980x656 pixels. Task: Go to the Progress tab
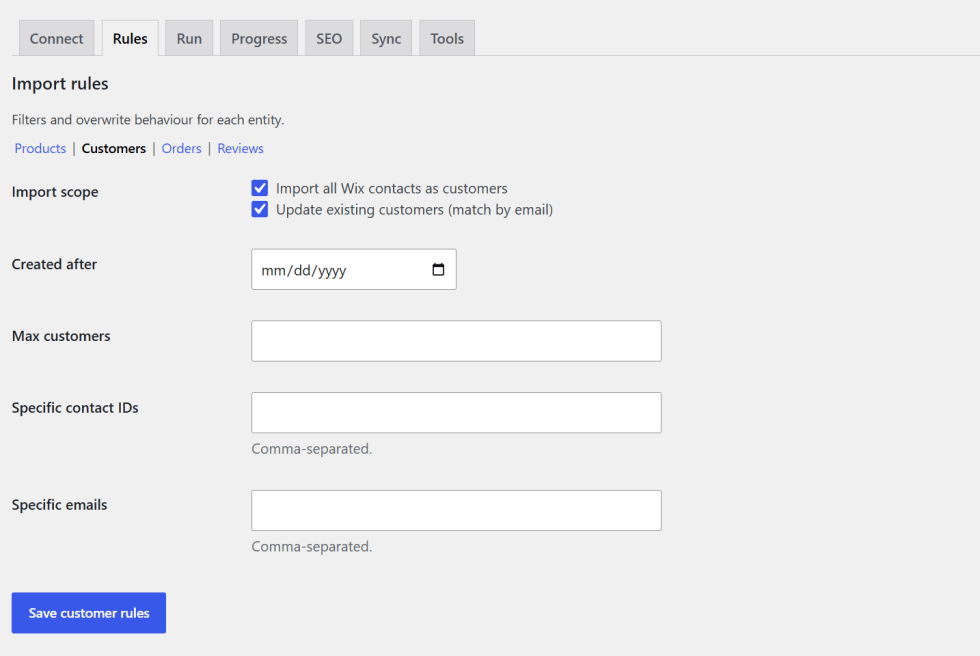click(x=259, y=38)
